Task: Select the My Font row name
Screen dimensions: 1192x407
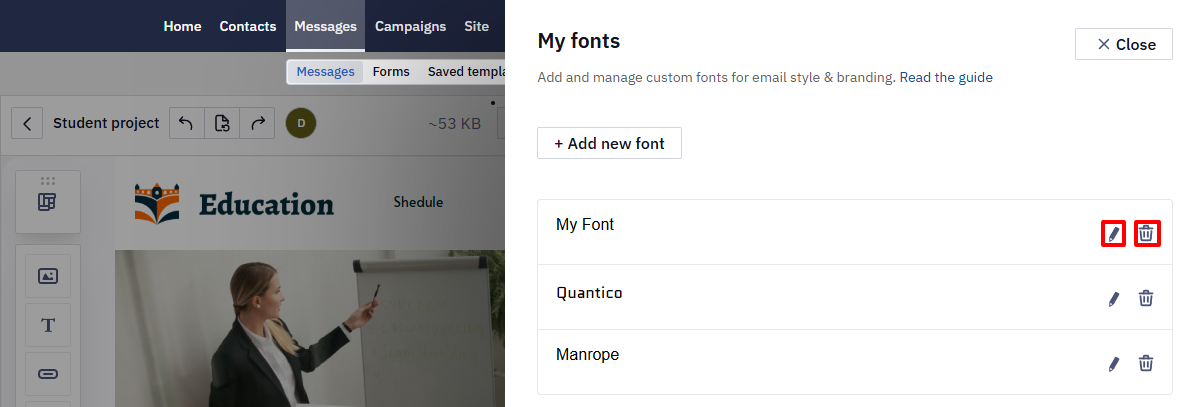Action: tap(585, 224)
